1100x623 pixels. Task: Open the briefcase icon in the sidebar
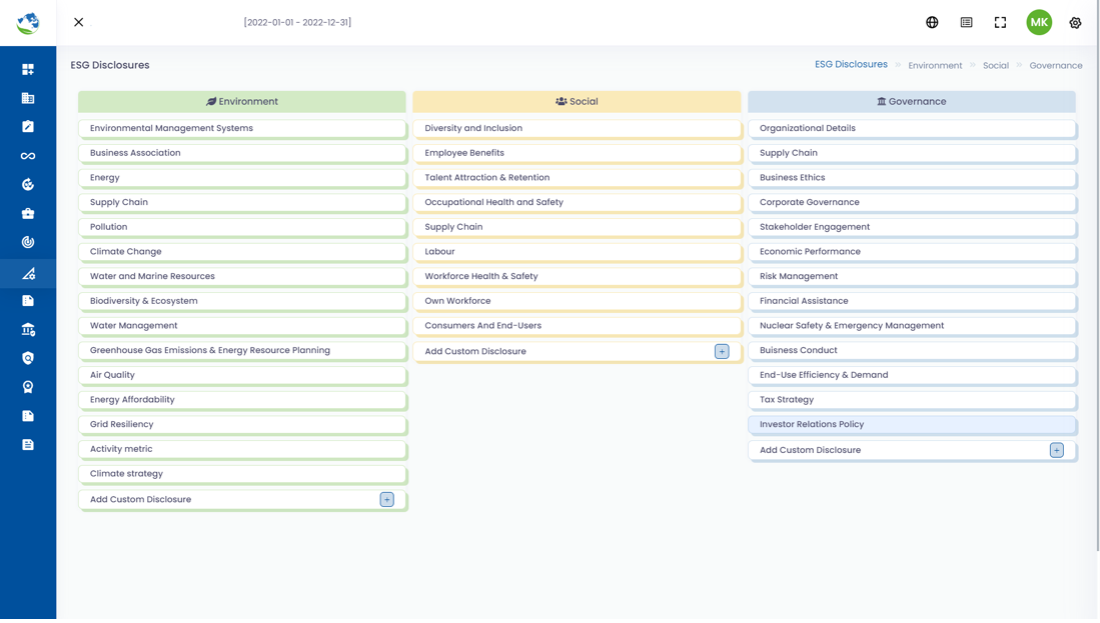[x=27, y=213]
